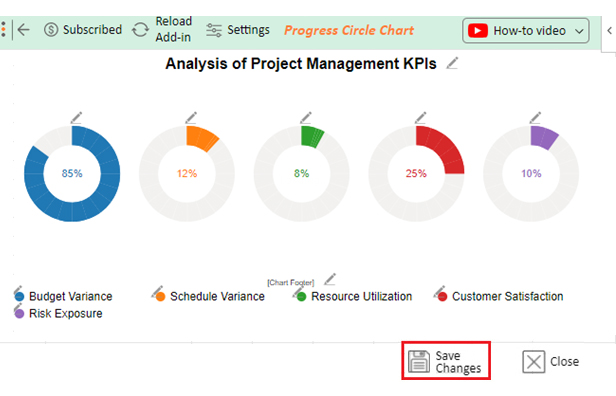This screenshot has width=616, height=396.
Task: Click the 'Risk Exposure' legend text
Action: [66, 314]
